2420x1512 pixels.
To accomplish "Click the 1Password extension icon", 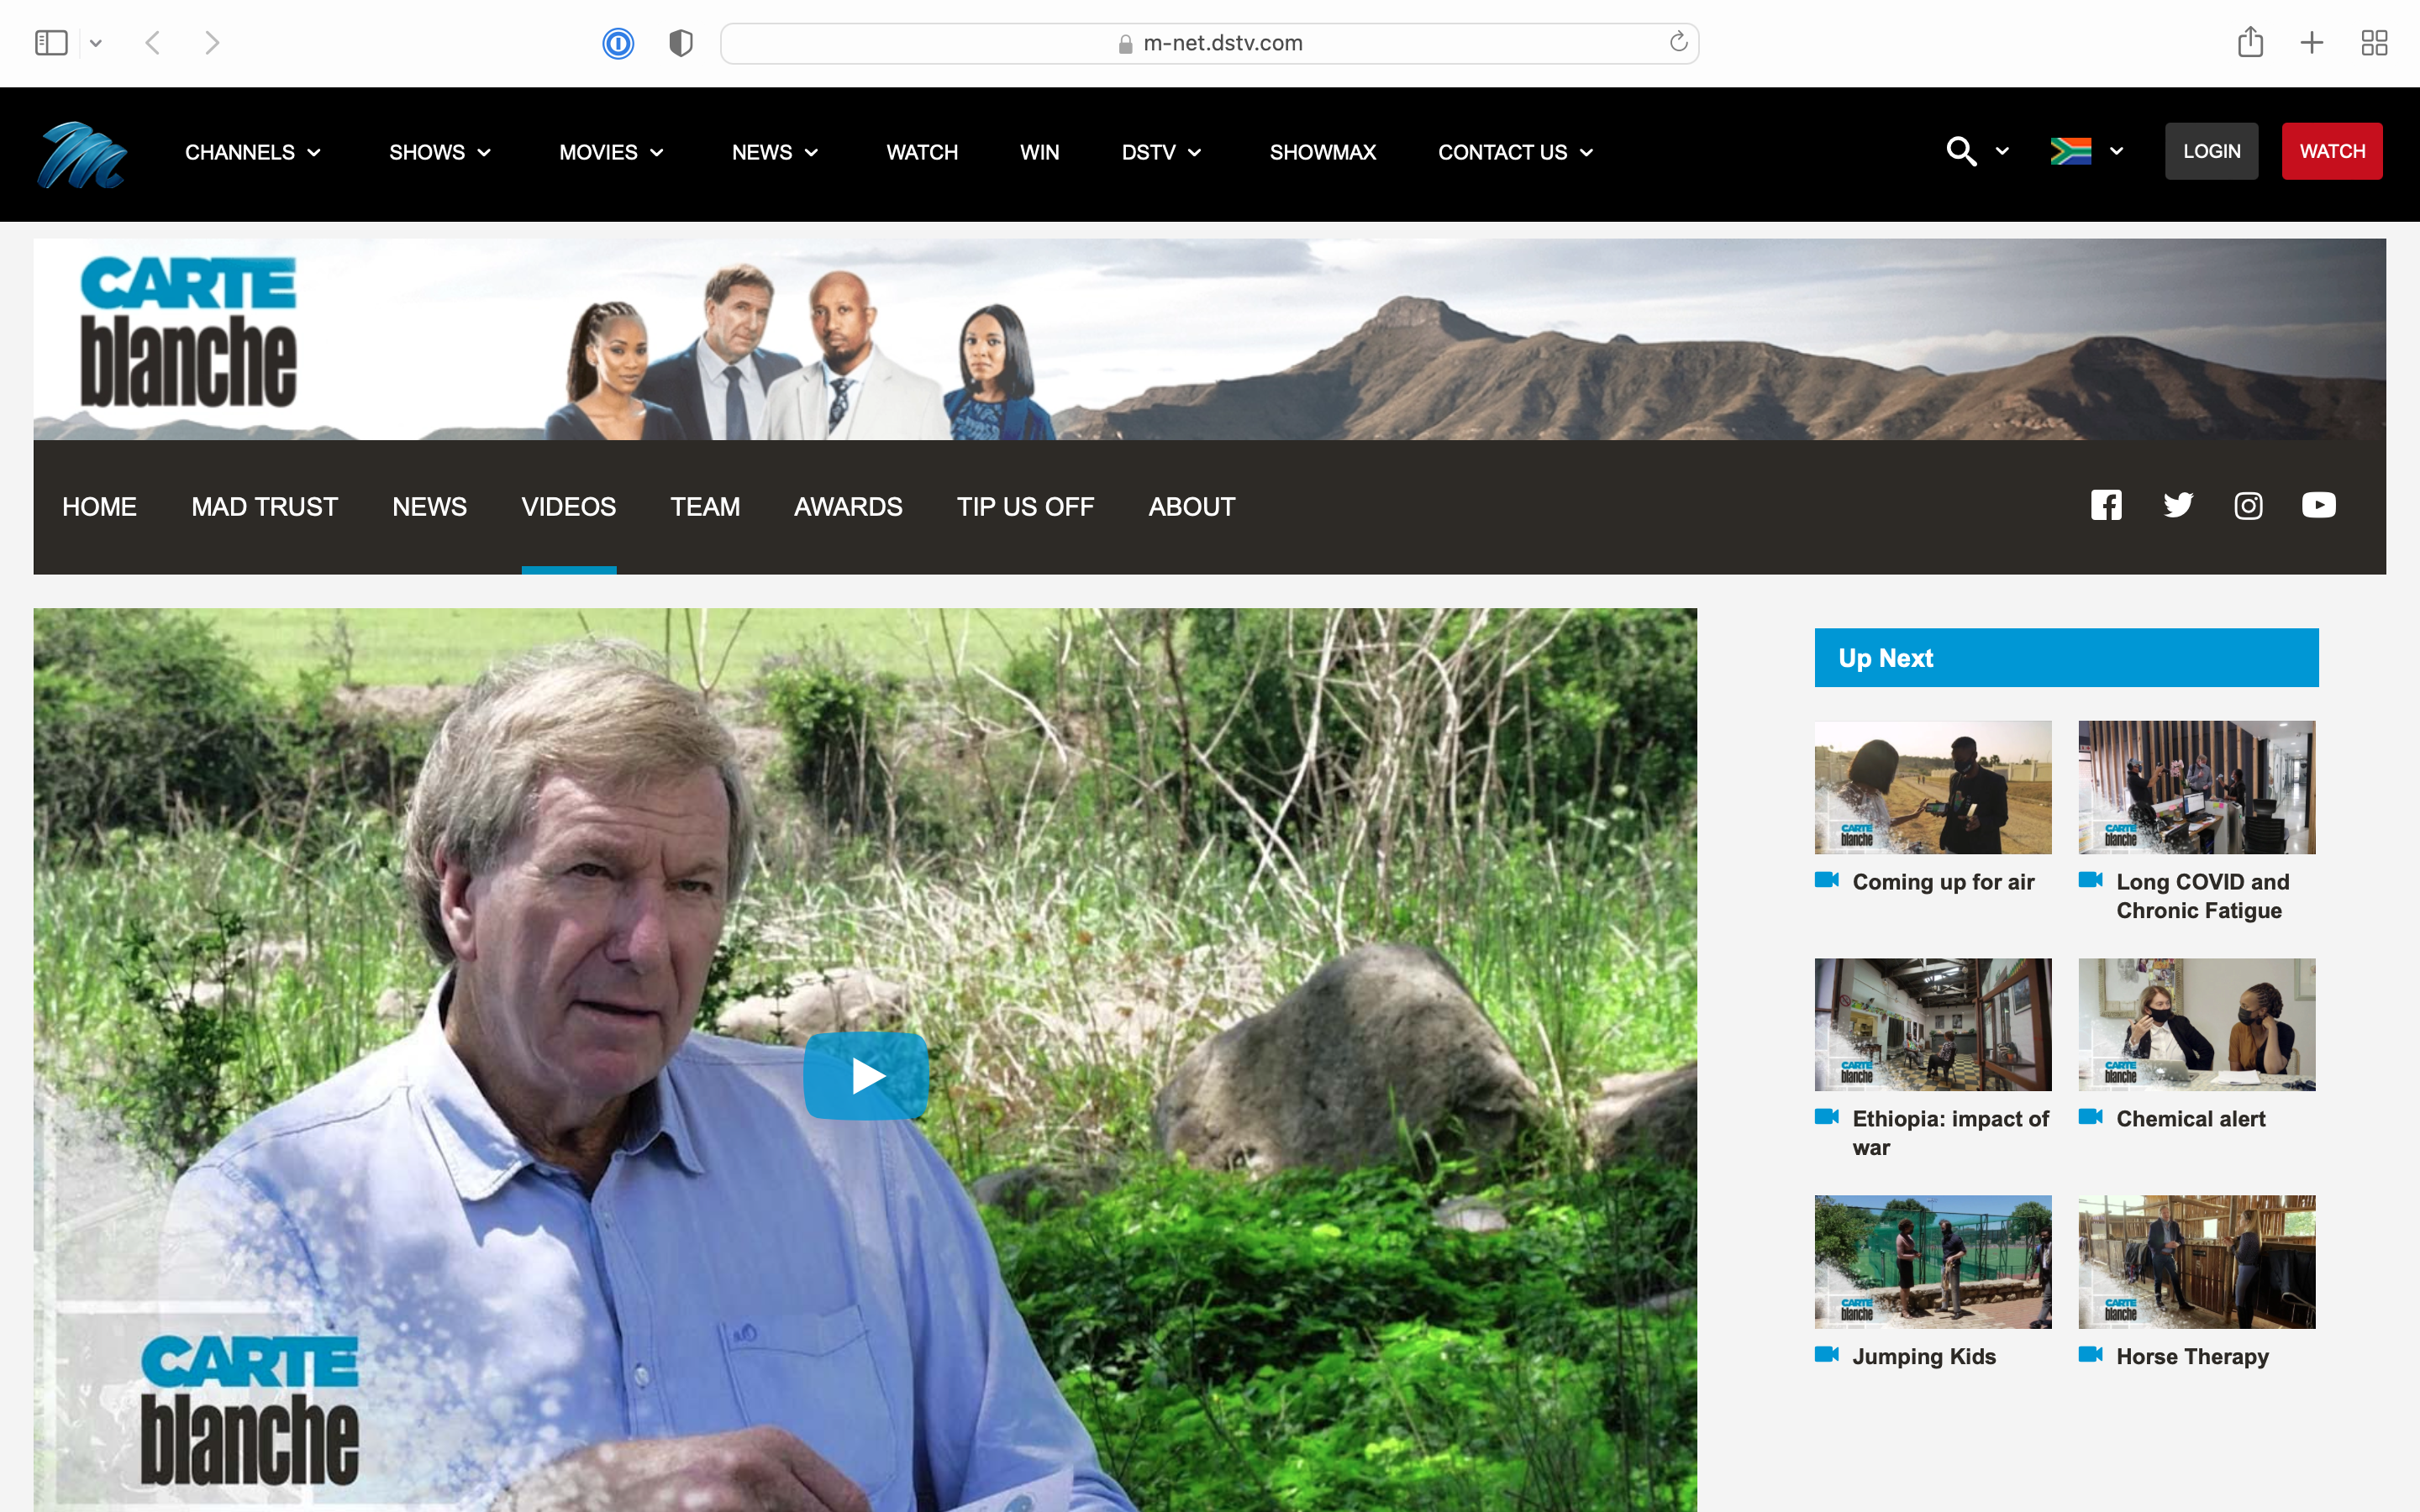I will (x=618, y=43).
